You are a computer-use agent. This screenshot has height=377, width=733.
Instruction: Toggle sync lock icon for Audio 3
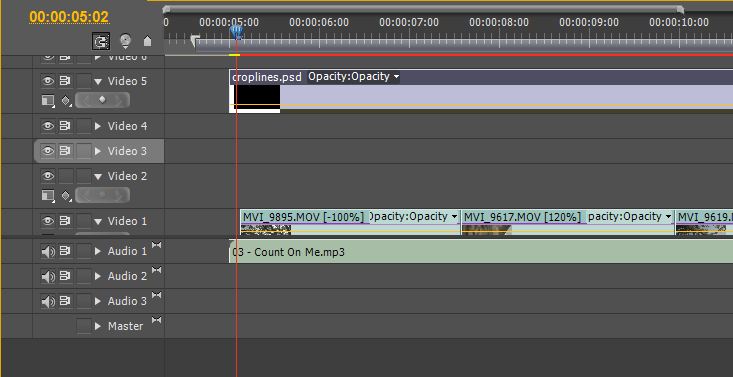point(65,301)
